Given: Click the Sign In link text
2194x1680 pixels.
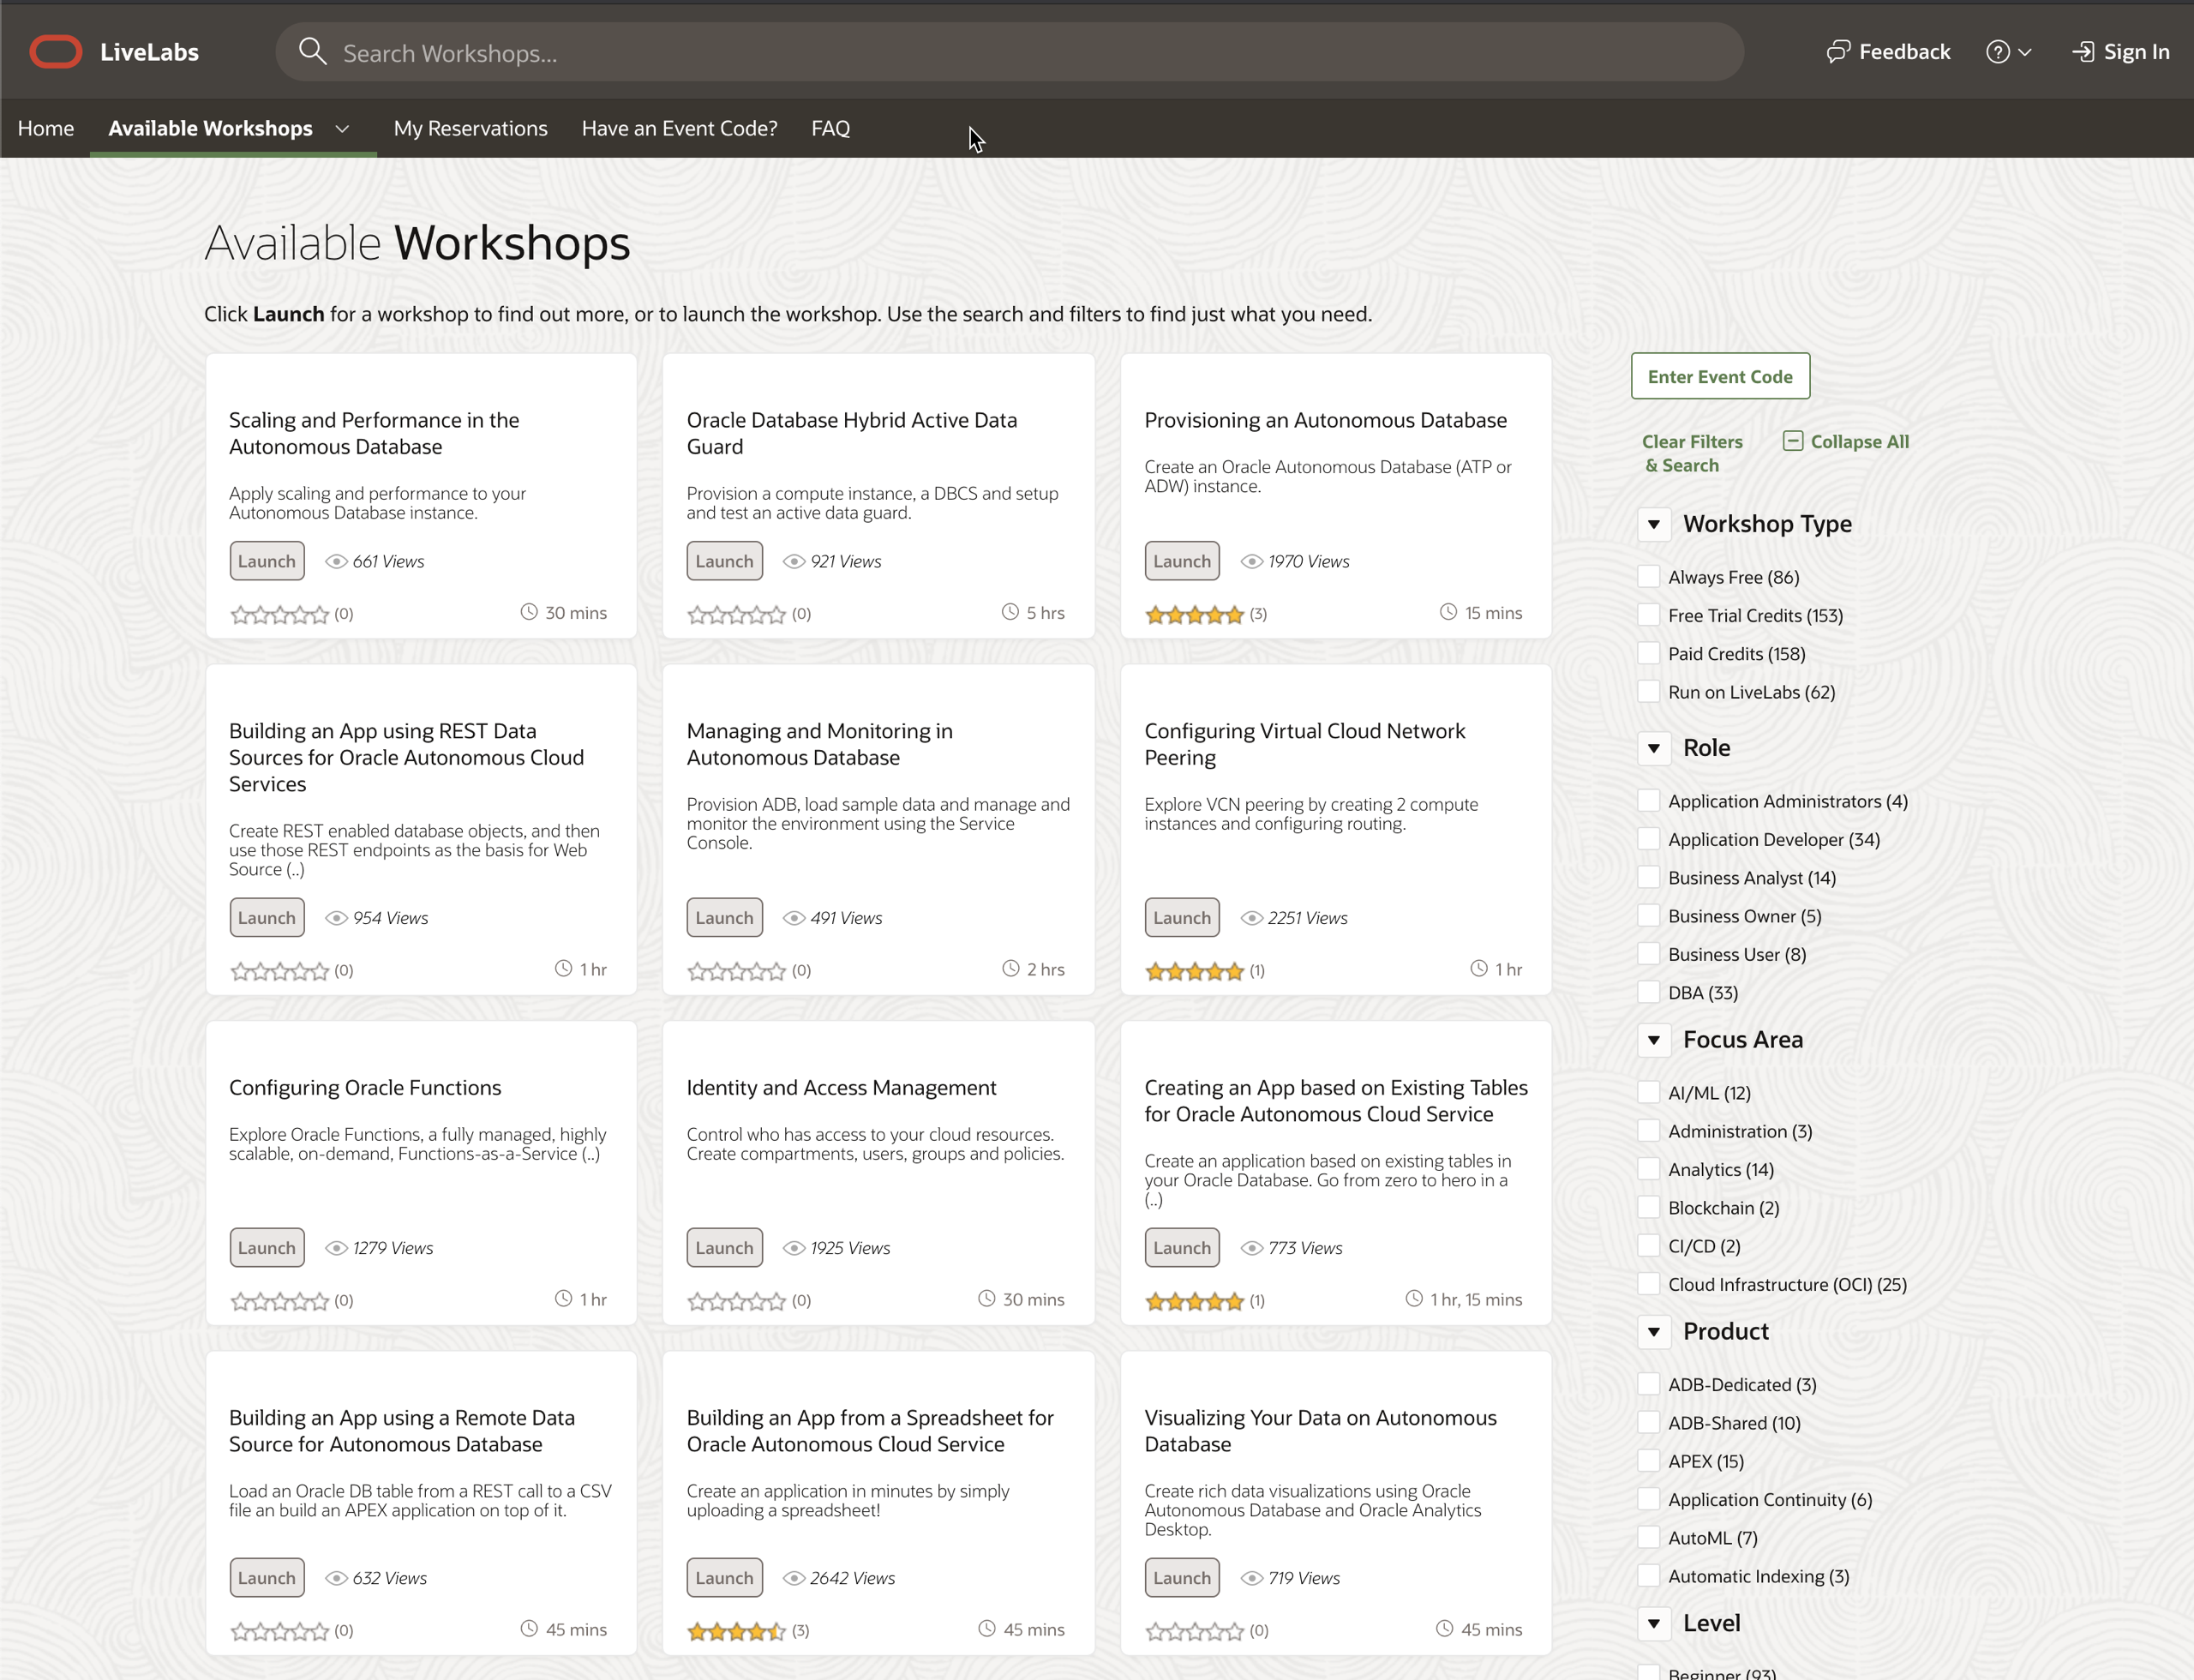Looking at the screenshot, I should click(2137, 52).
